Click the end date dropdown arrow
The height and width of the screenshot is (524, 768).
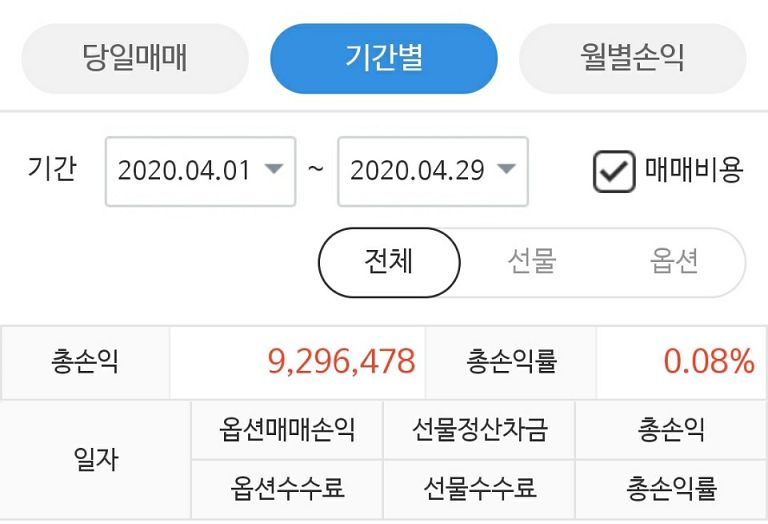(x=506, y=169)
